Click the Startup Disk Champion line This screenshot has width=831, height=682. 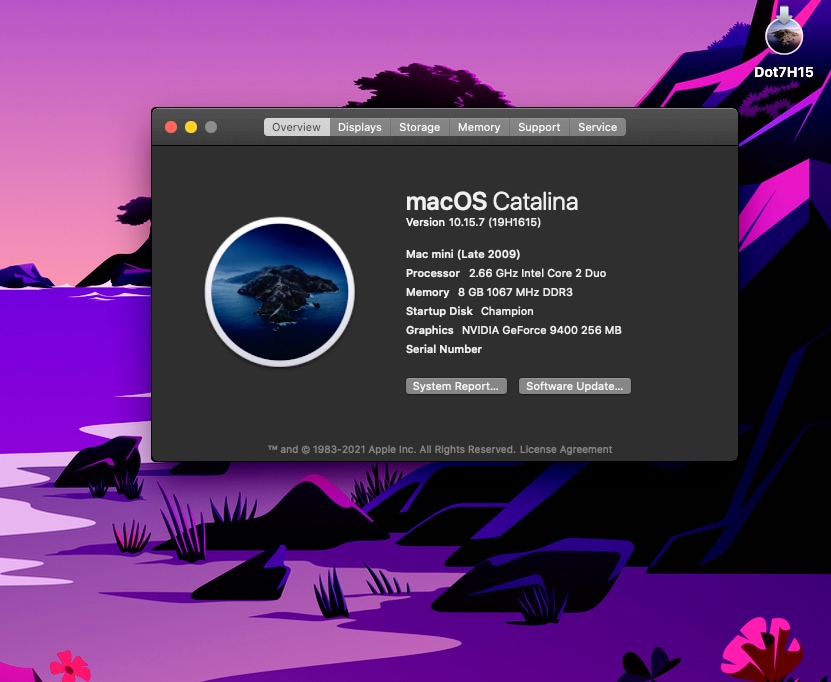[x=470, y=311]
